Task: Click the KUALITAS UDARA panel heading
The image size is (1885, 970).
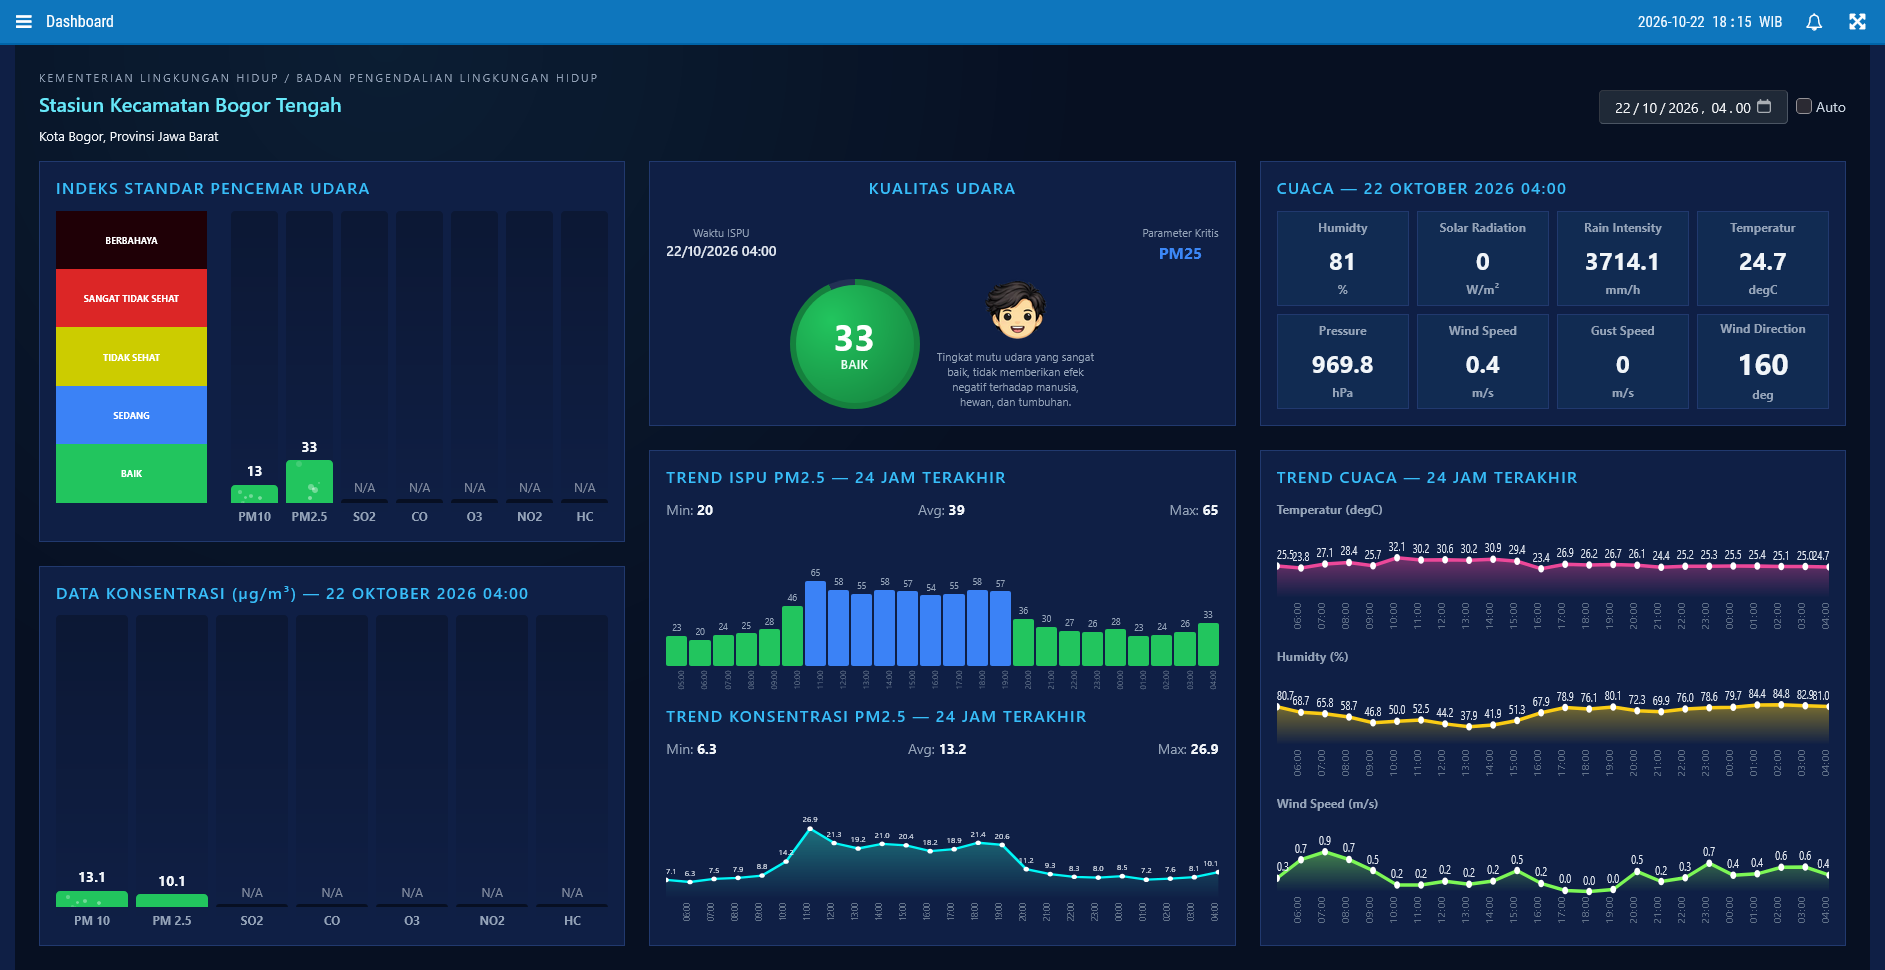Action: (x=942, y=189)
